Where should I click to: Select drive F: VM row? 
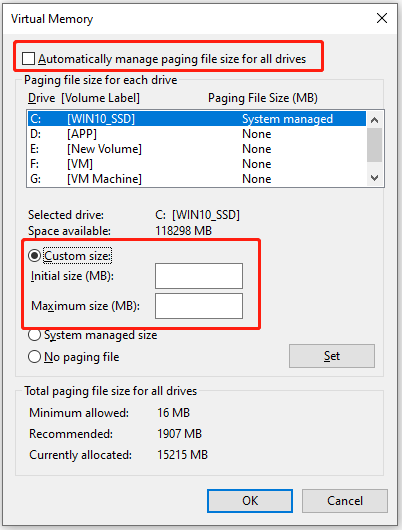click(x=197, y=164)
